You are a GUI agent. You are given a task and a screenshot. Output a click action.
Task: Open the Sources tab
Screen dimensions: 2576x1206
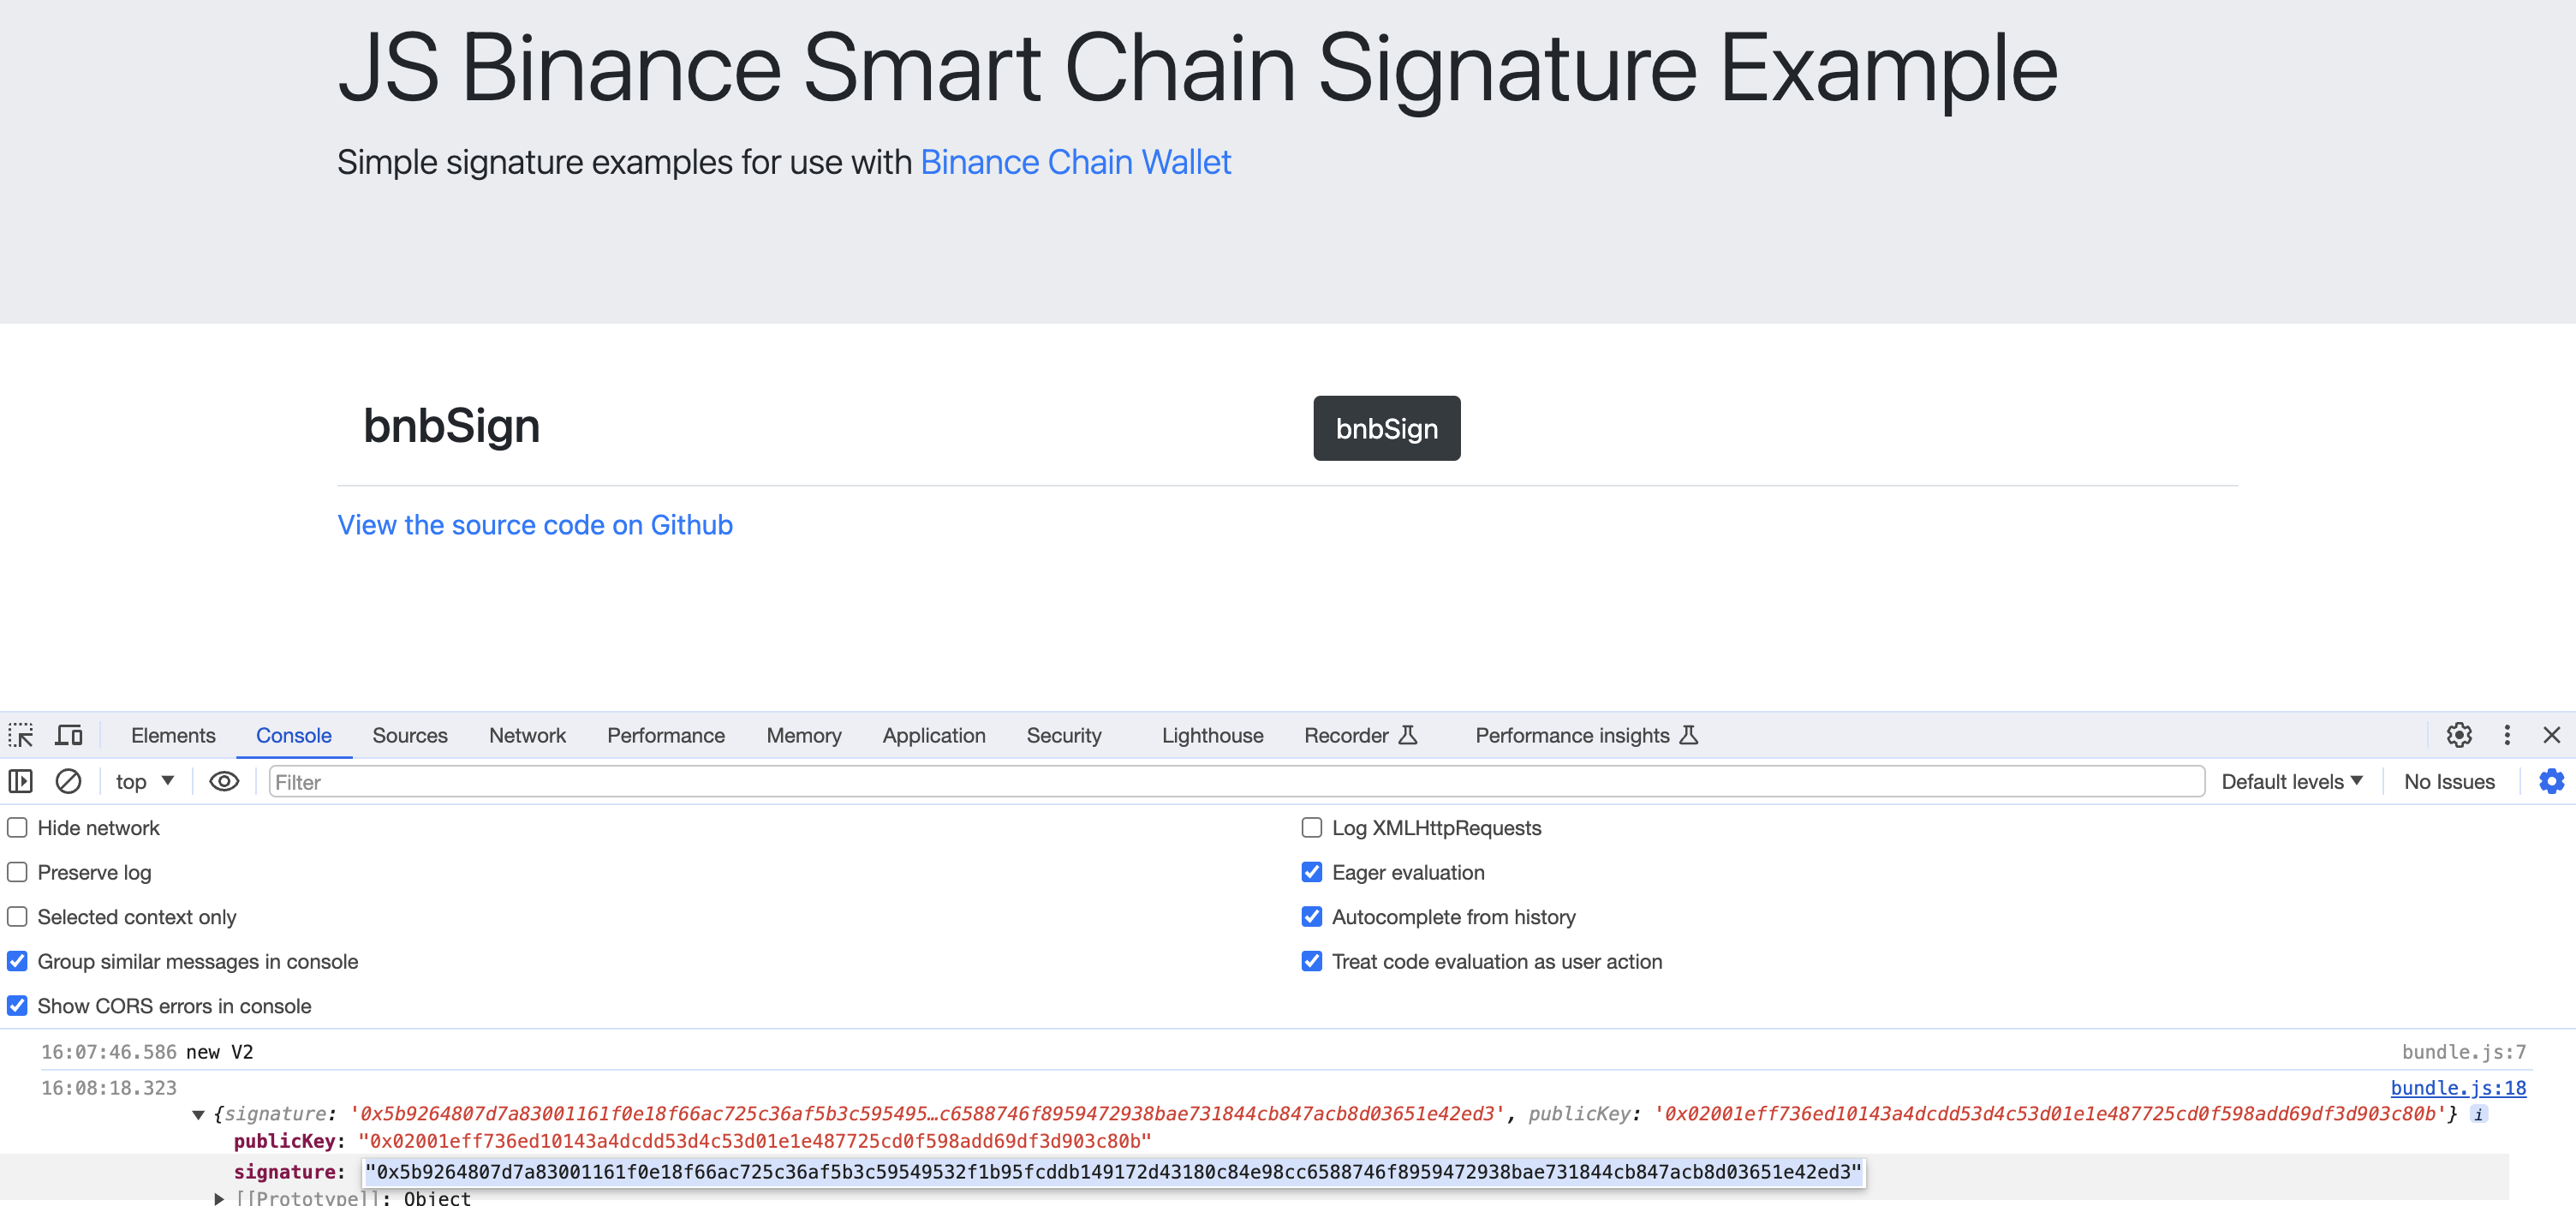(410, 735)
